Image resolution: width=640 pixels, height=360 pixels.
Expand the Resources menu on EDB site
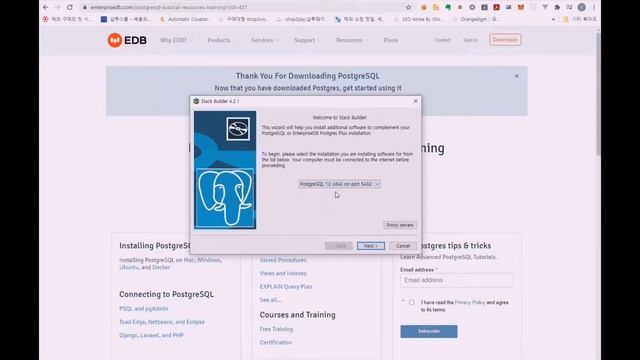tap(351, 40)
